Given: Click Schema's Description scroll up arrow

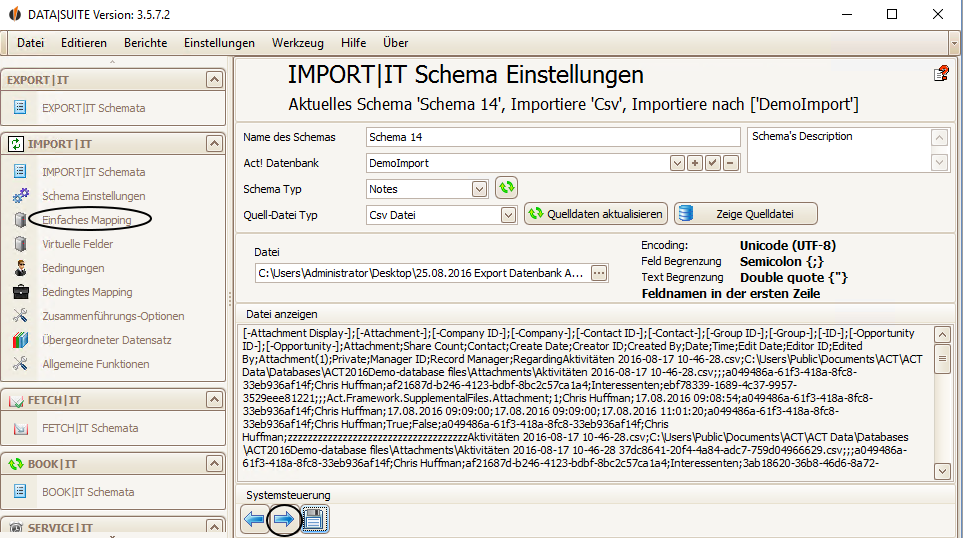Looking at the screenshot, I should (x=939, y=138).
